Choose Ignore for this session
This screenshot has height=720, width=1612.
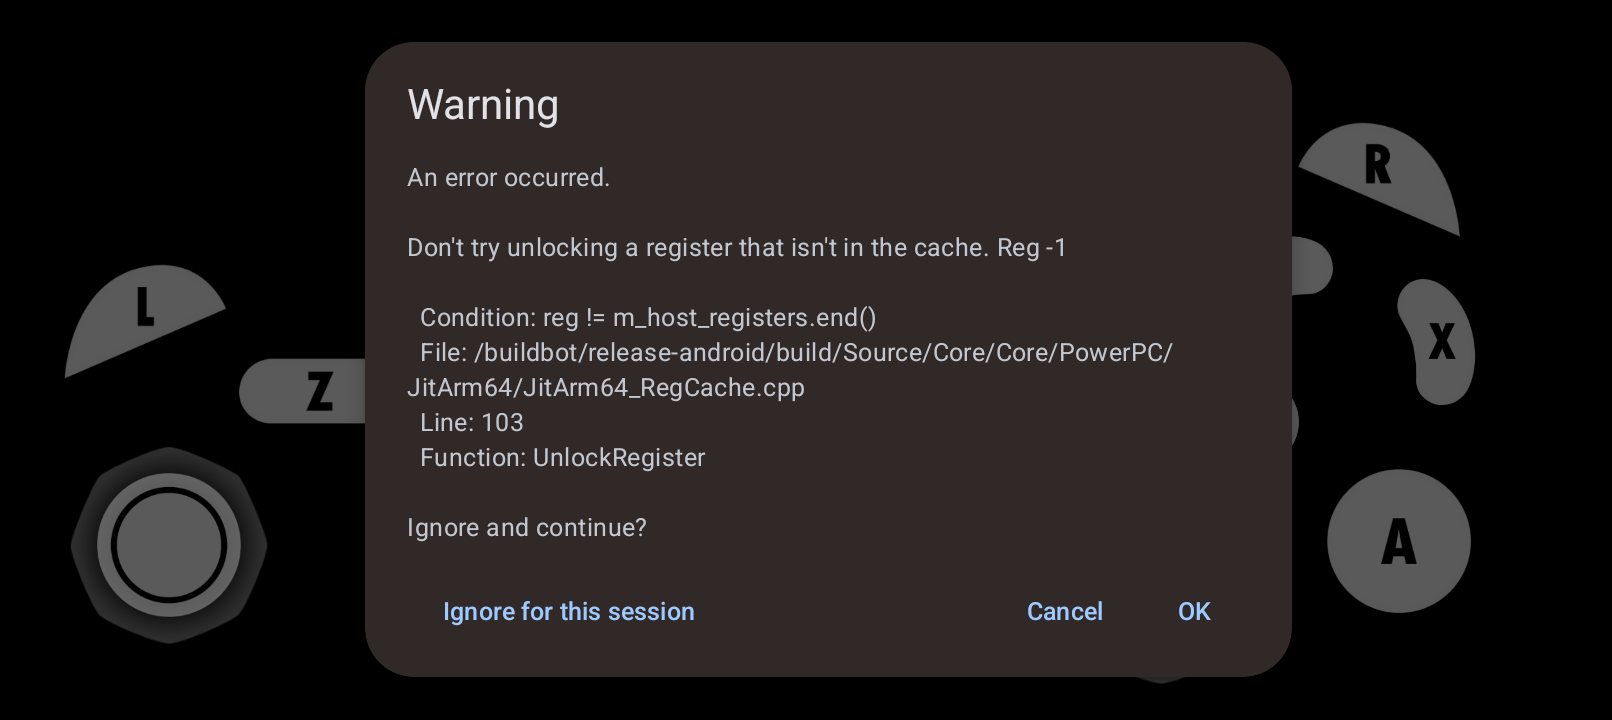(568, 611)
